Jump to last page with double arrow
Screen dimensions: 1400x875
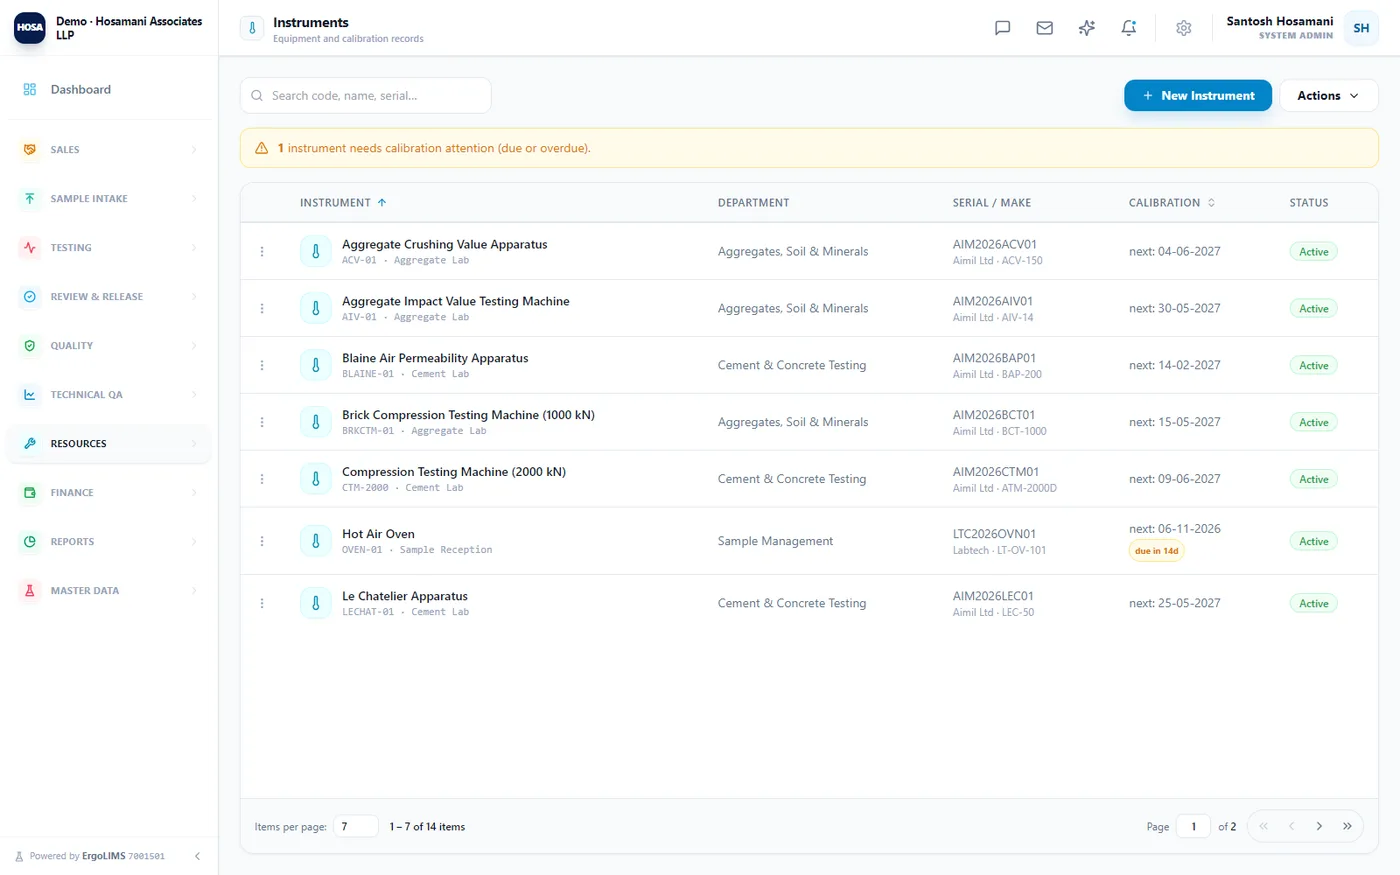tap(1347, 826)
